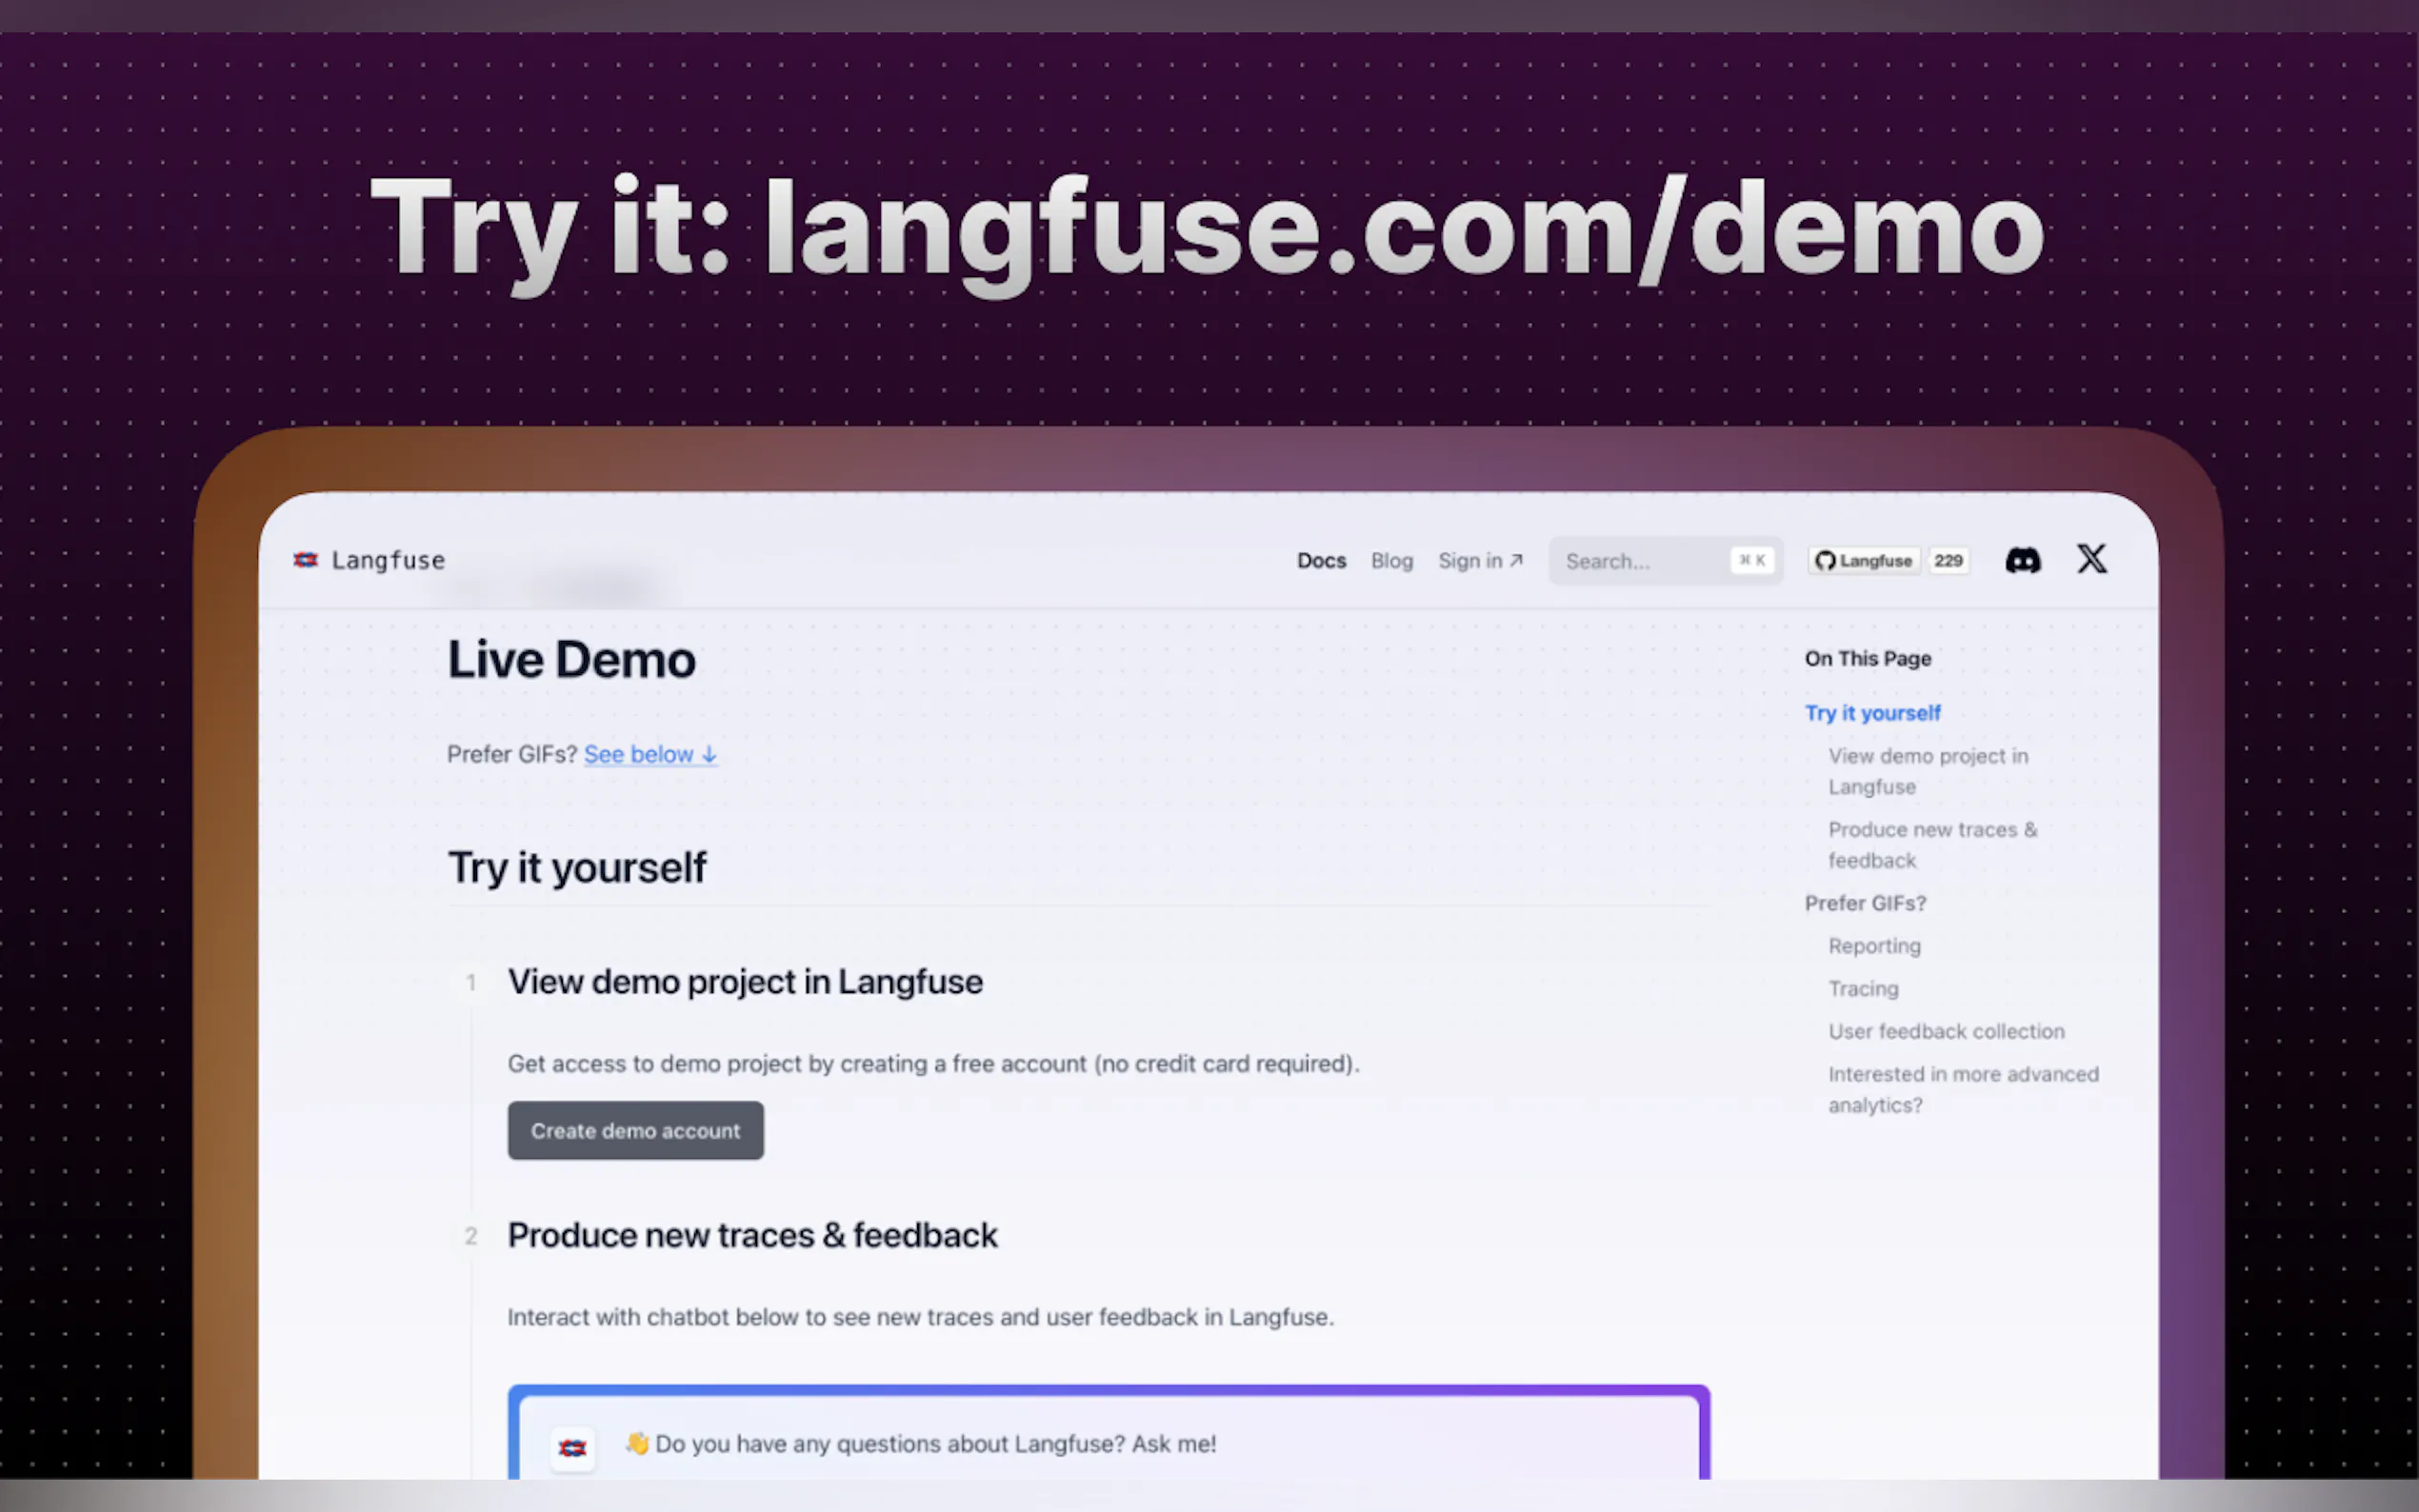Image resolution: width=2419 pixels, height=1512 pixels.
Task: Click the Langfuse logo icon
Action: (306, 560)
